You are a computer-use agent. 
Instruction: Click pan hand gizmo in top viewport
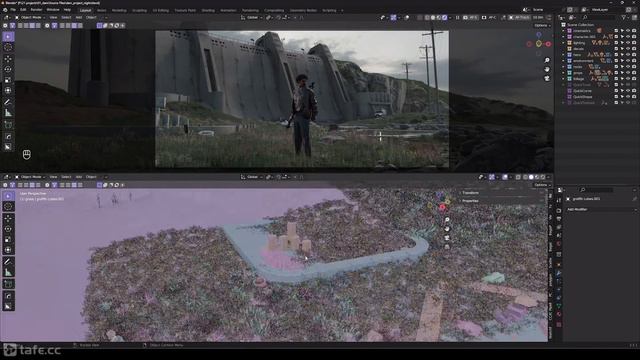pyautogui.click(x=547, y=69)
